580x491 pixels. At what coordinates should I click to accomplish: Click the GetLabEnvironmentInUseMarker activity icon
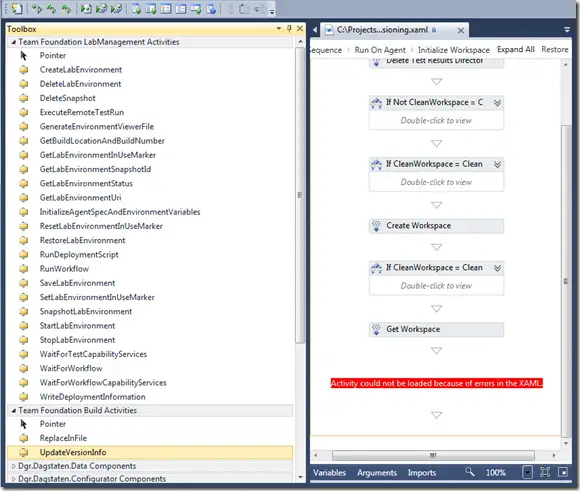click(24, 155)
